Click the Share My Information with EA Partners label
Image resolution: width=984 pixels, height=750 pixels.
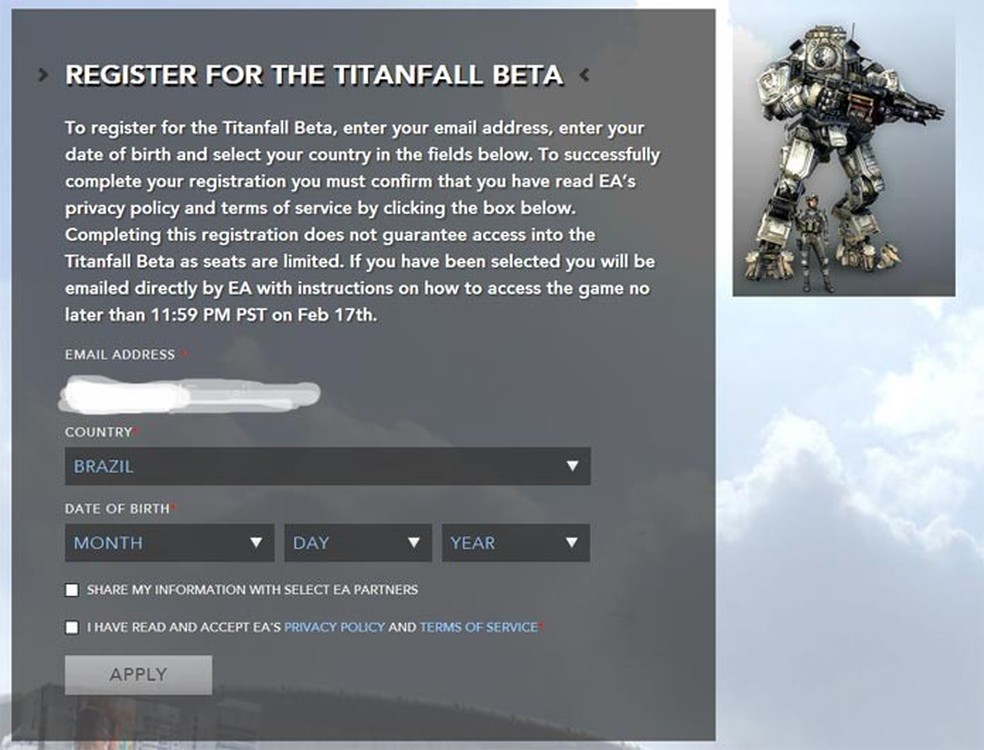252,590
